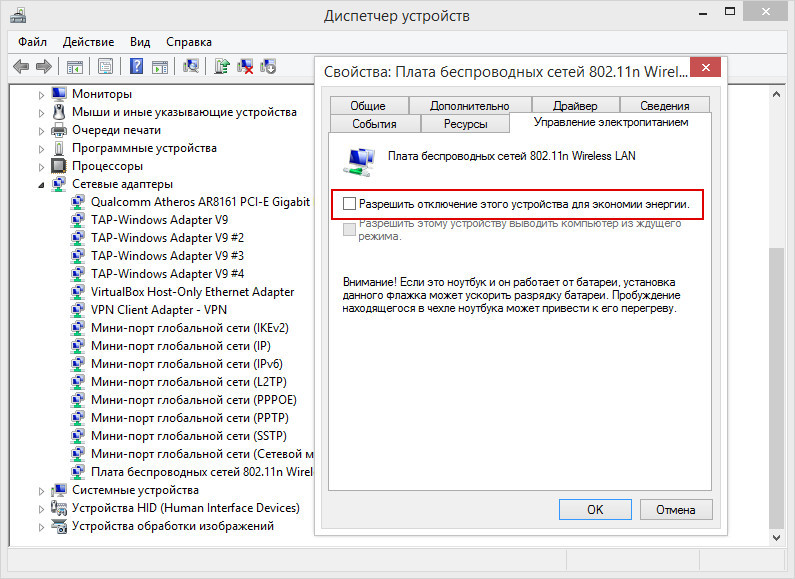Click the Системные устройства icon
The height and width of the screenshot is (579, 795).
pyautogui.click(x=59, y=490)
